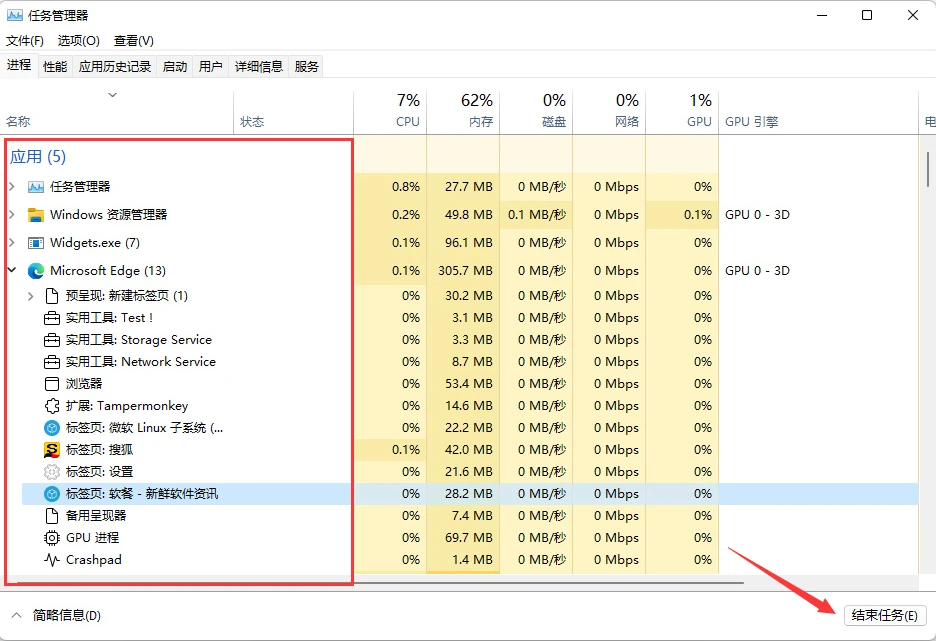The image size is (936, 641).
Task: Click the sort chevron above the 名称 column
Action: tap(112, 95)
